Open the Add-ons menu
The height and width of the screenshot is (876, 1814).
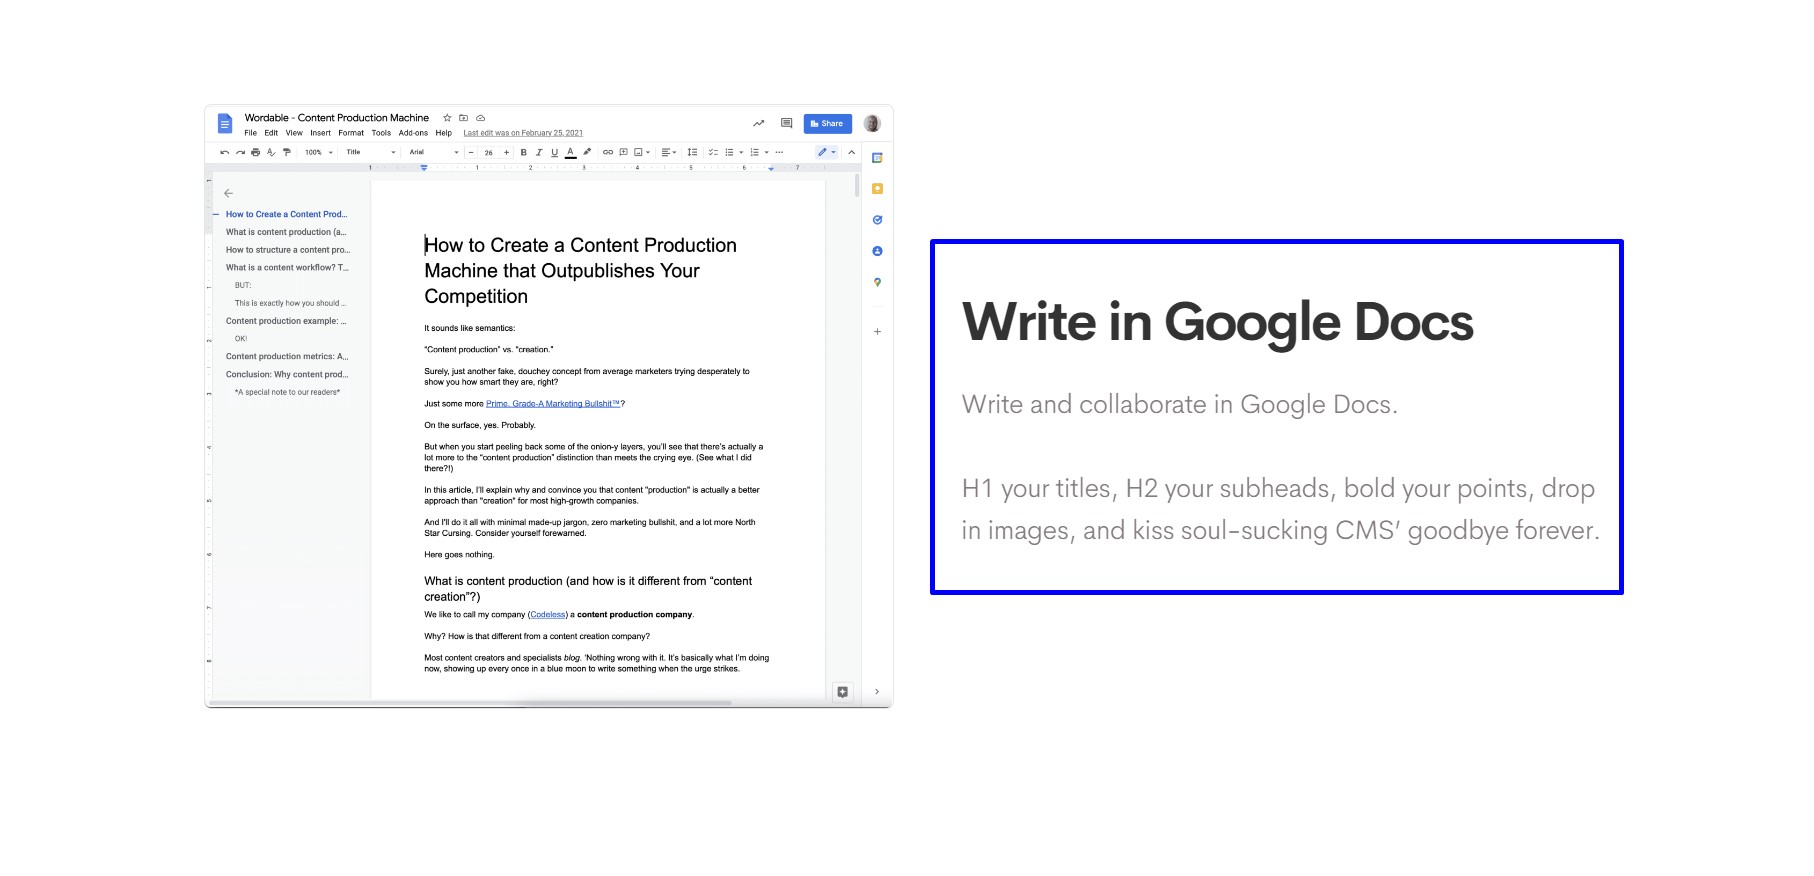tap(413, 133)
